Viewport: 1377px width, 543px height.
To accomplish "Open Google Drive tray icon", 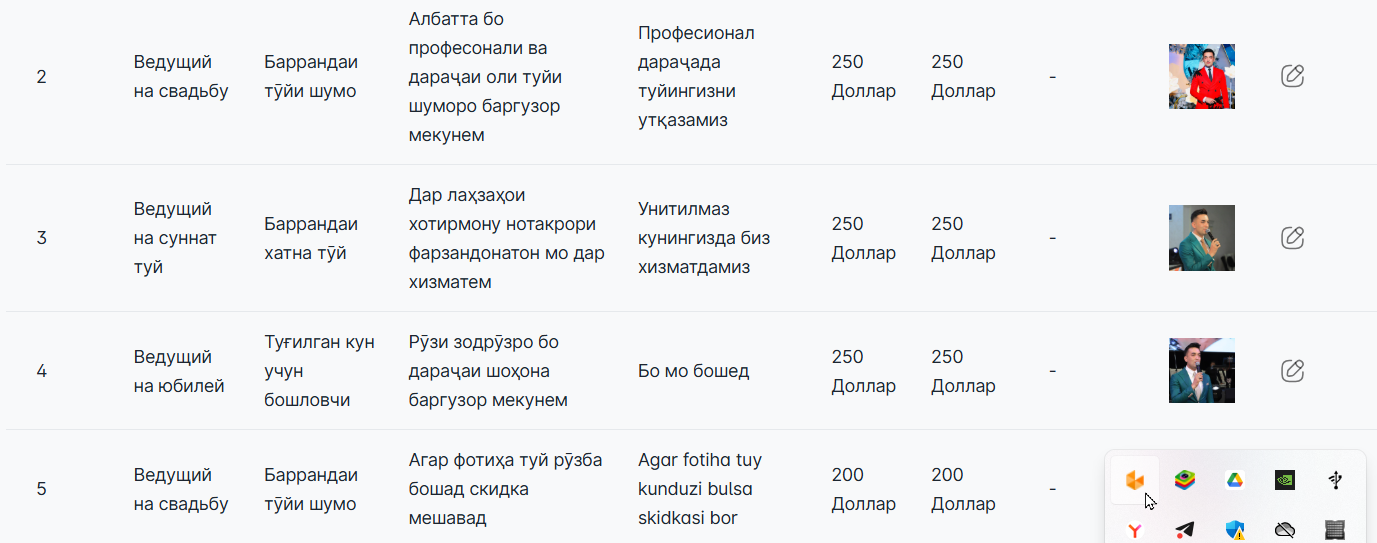I will pos(1235,480).
